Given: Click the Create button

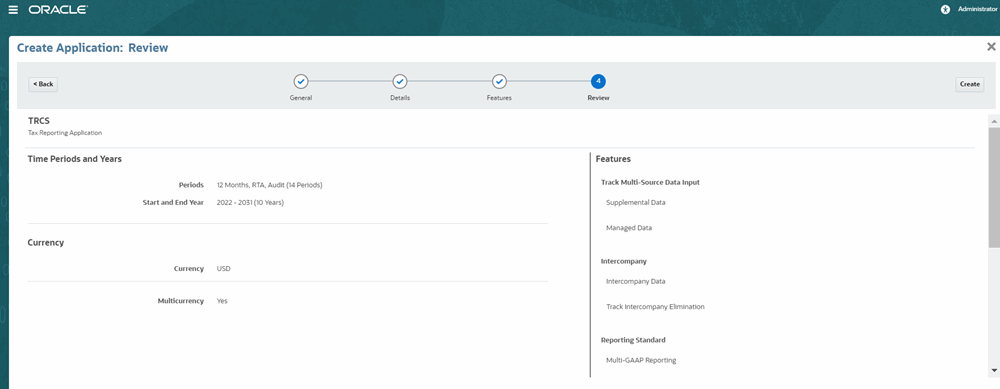Looking at the screenshot, I should tap(969, 84).
